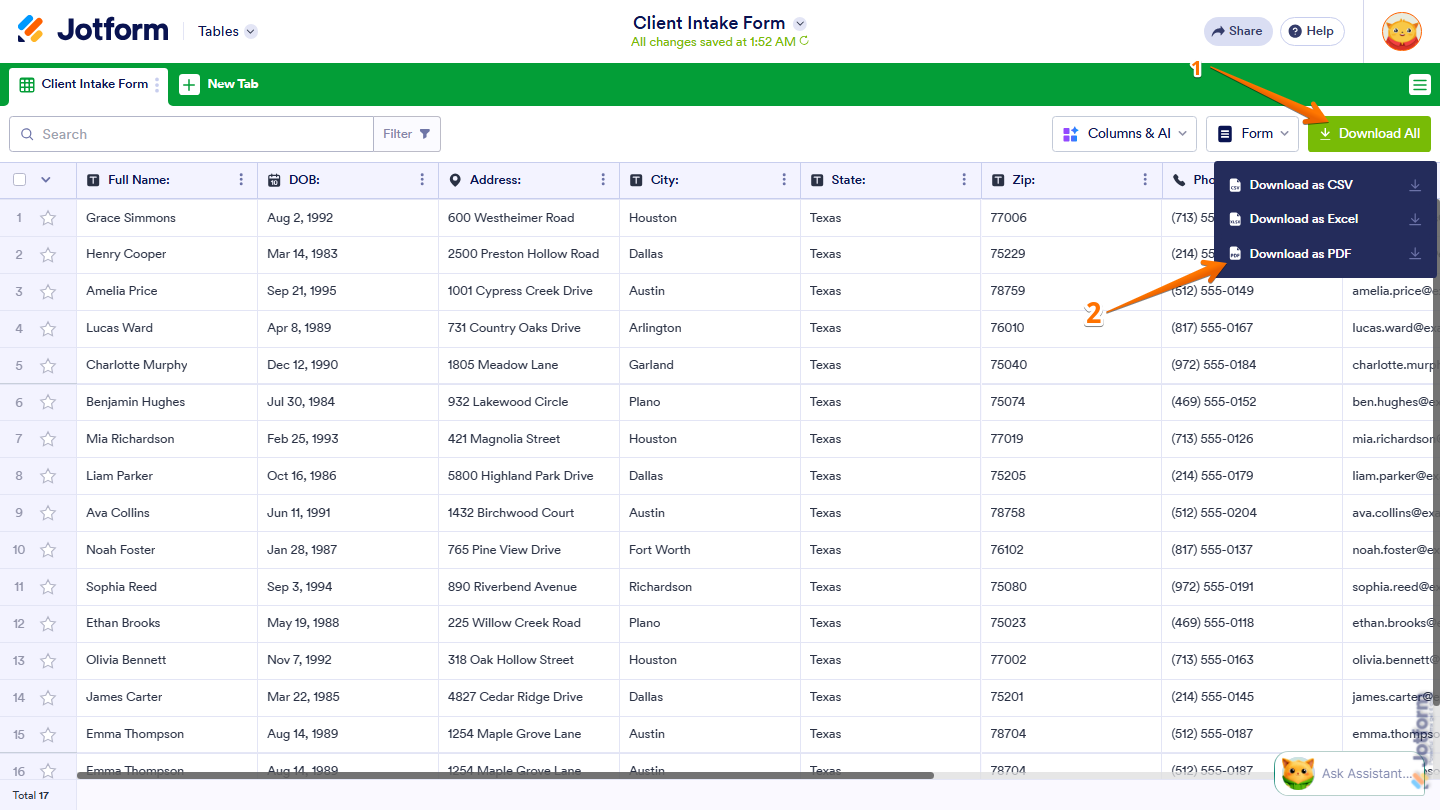The image size is (1440, 810).
Task: Select the 4827 Cedar Ridge Drive cell
Action: click(529, 697)
